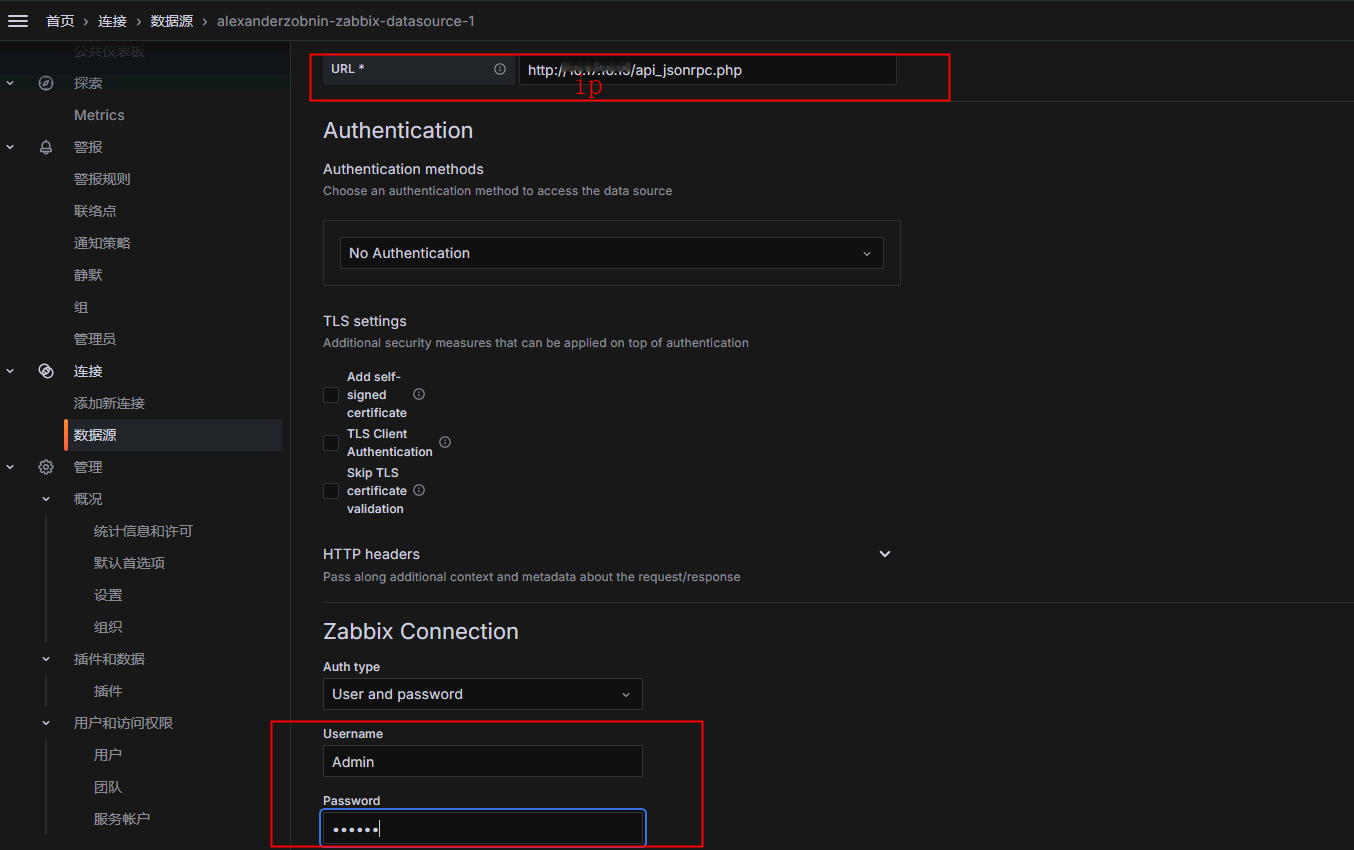Collapse the 概况 subsection chevron

[46, 499]
